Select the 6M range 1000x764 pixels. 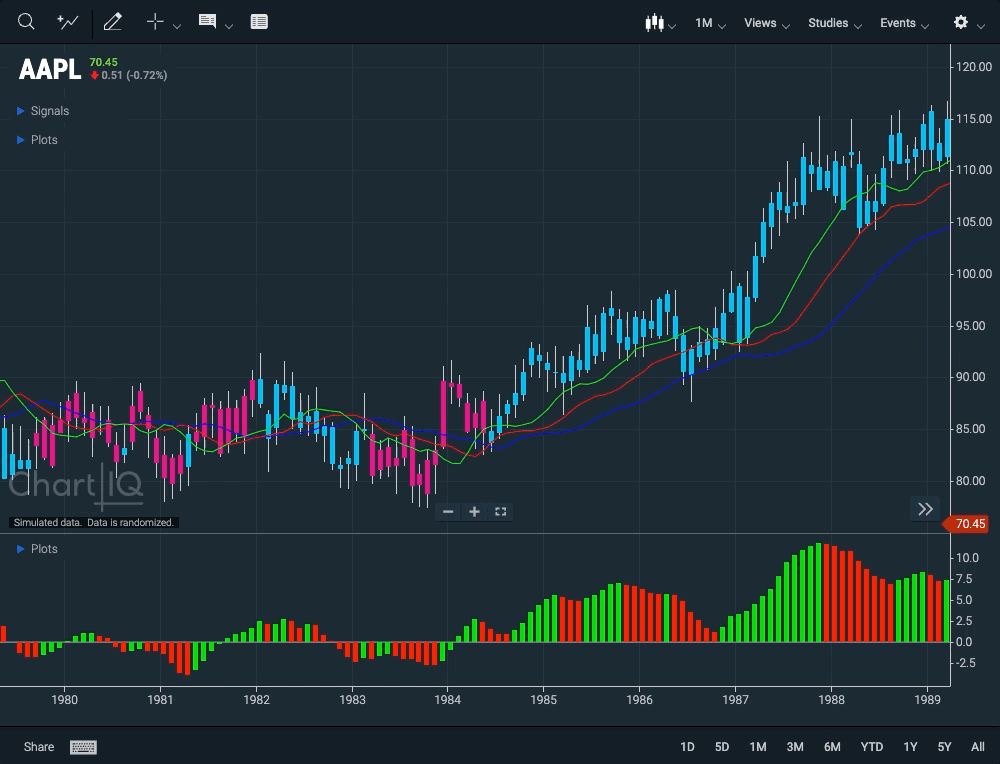(832, 747)
